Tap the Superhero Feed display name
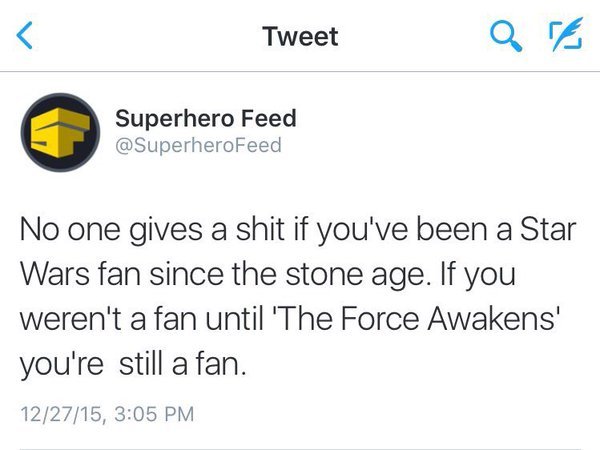 pos(206,118)
